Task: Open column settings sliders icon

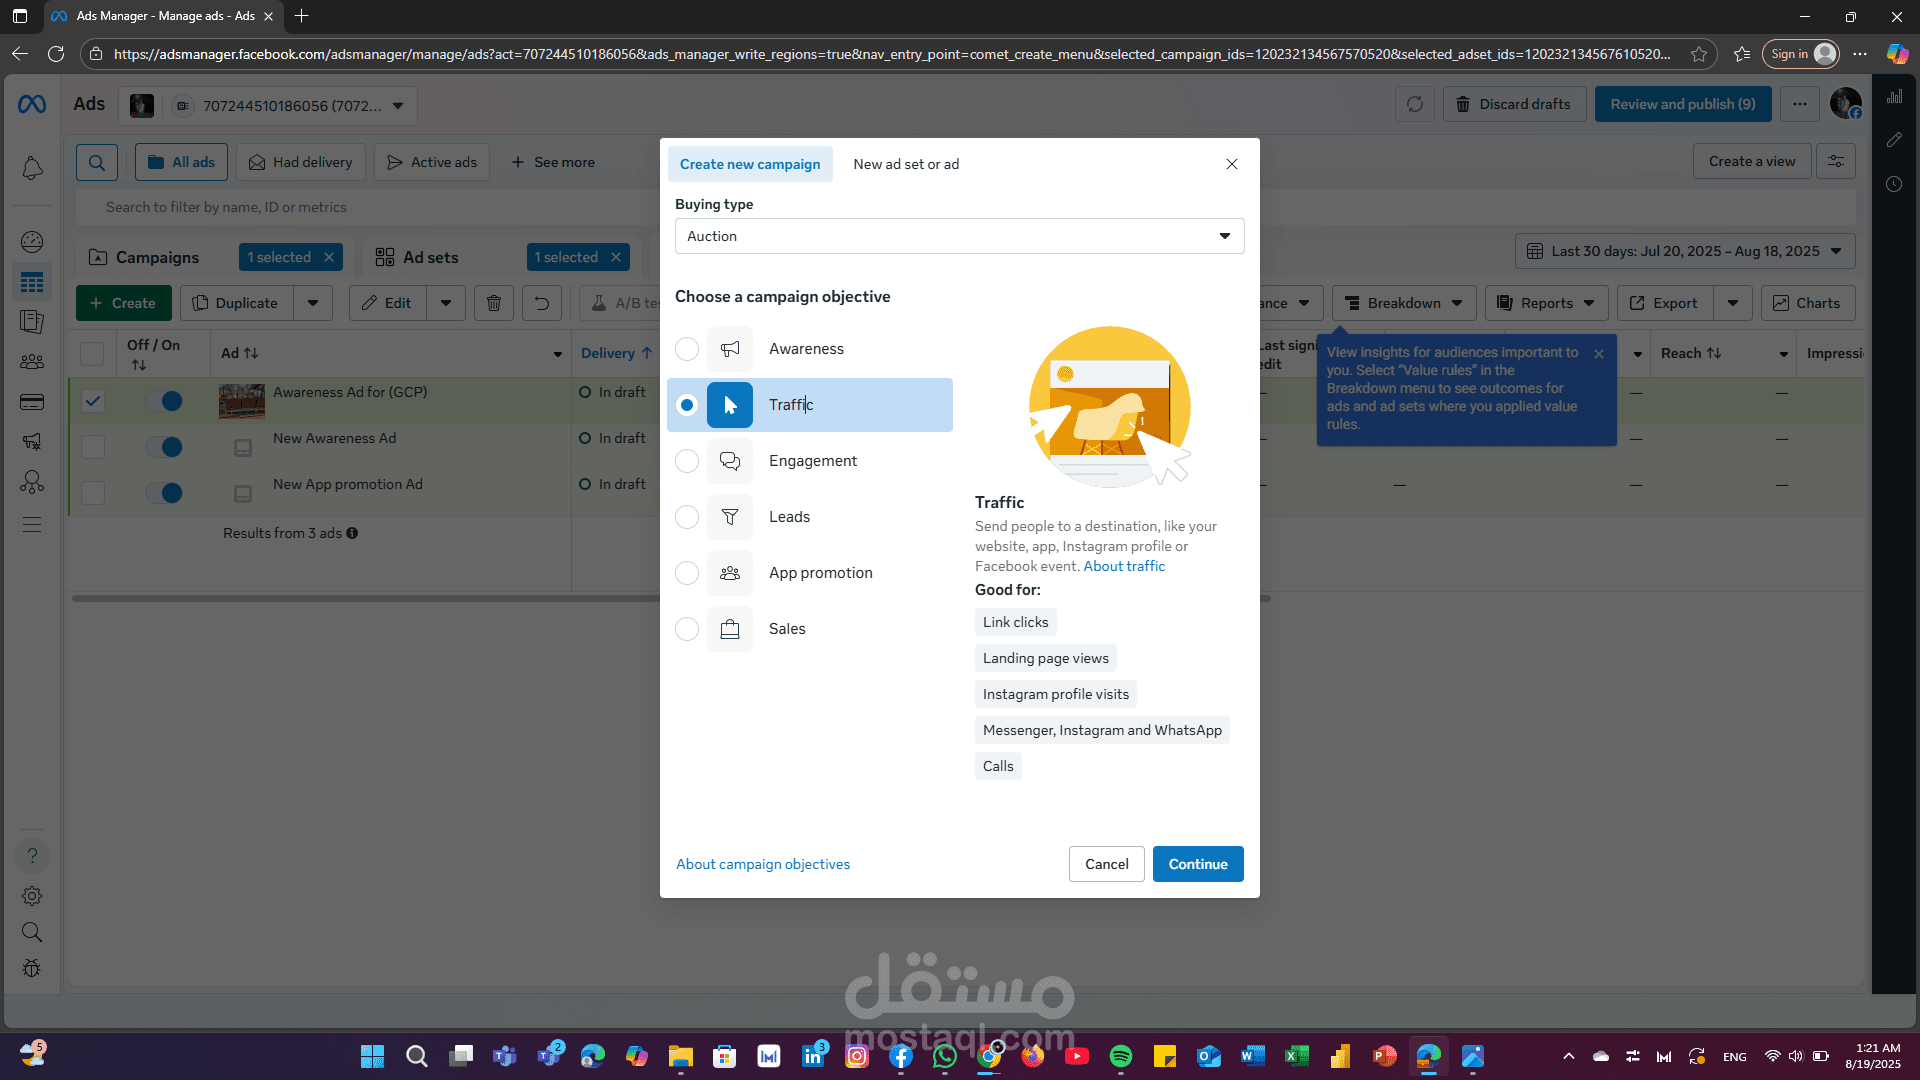Action: (1836, 161)
